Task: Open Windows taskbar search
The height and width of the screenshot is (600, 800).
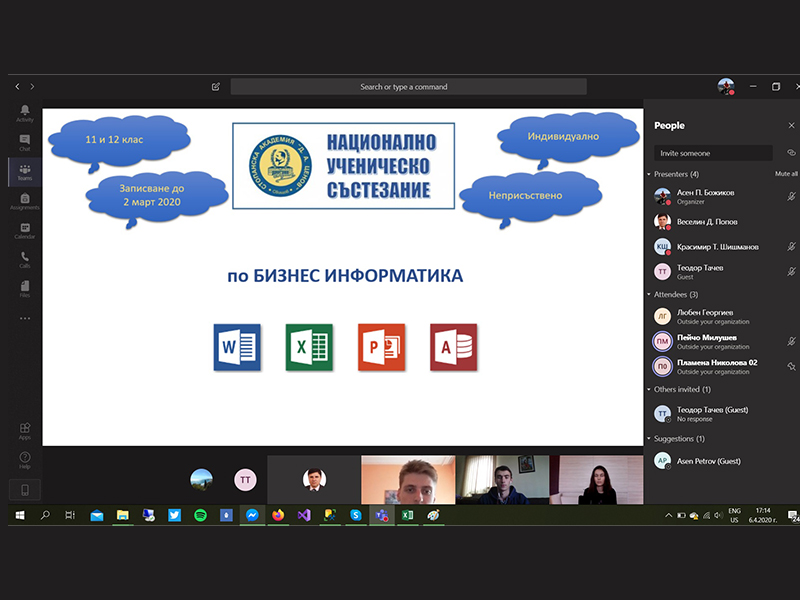Action: pyautogui.click(x=45, y=515)
